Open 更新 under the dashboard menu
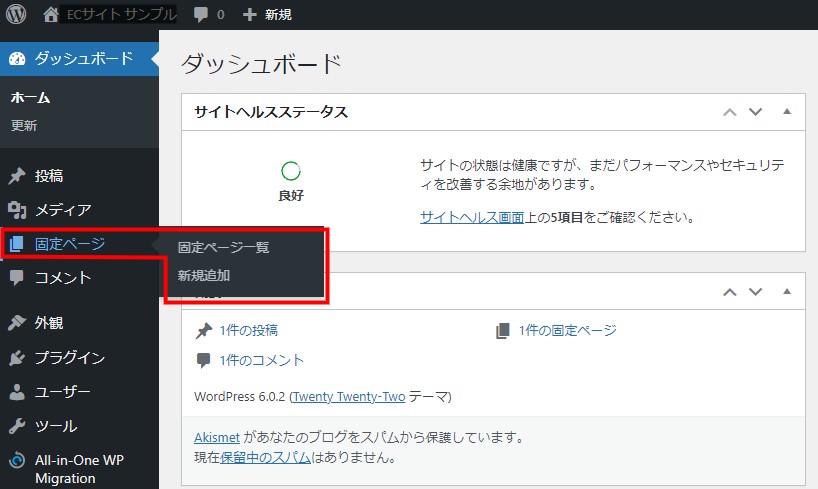Screen dimensions: 818x489 pyautogui.click(x=24, y=126)
